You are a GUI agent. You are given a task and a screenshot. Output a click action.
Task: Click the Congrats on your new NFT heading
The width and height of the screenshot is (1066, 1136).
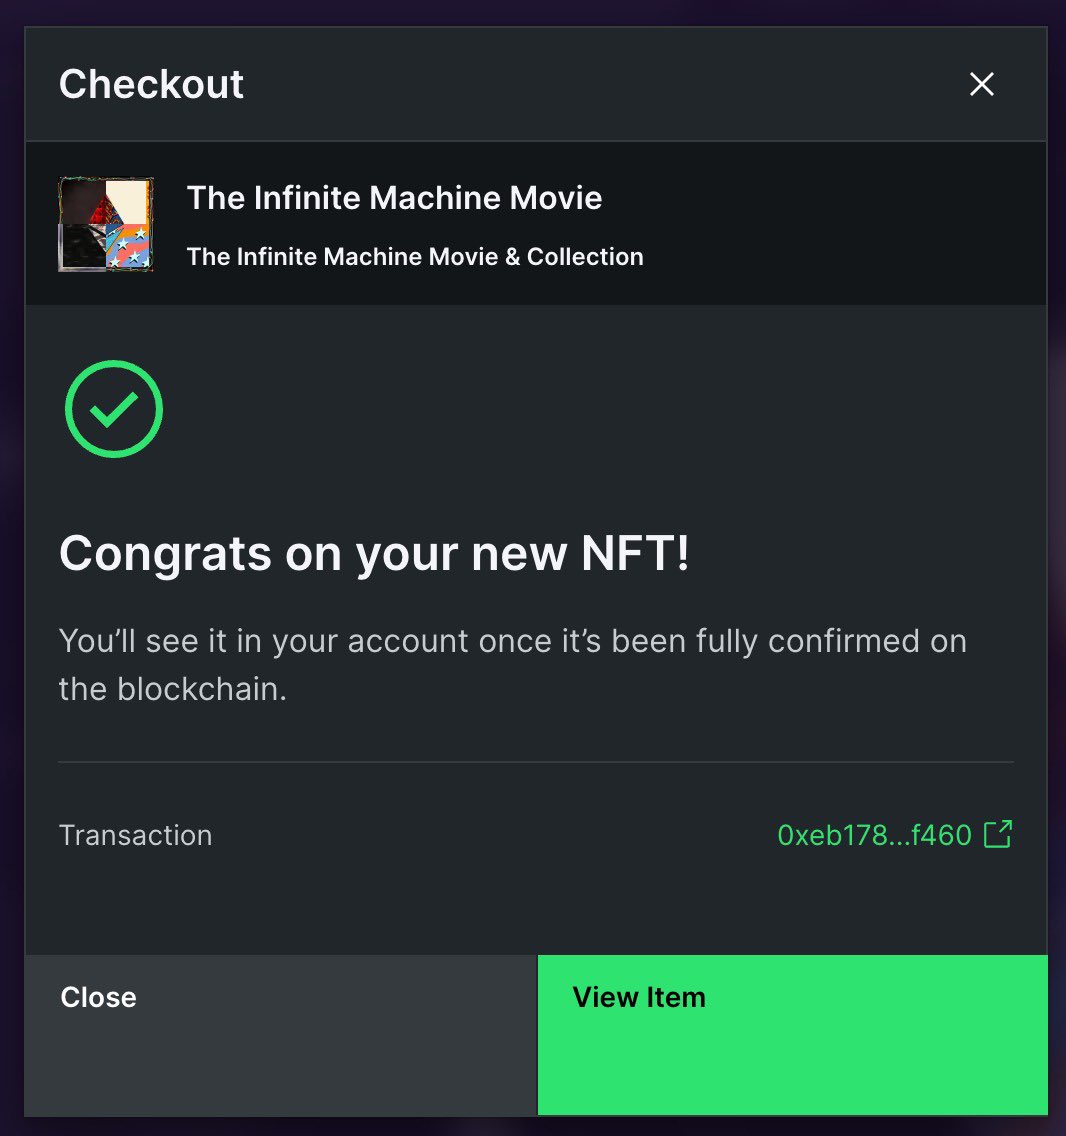click(374, 554)
